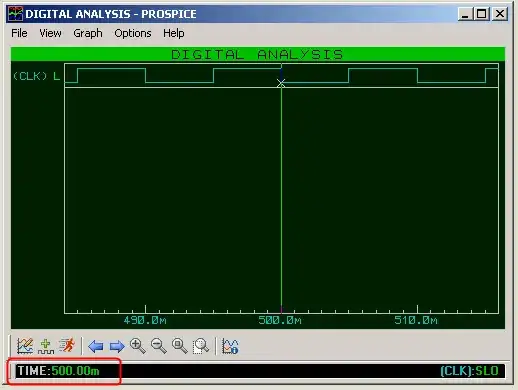The height and width of the screenshot is (390, 518).
Task: View the simulation log icon
Action: tap(230, 346)
